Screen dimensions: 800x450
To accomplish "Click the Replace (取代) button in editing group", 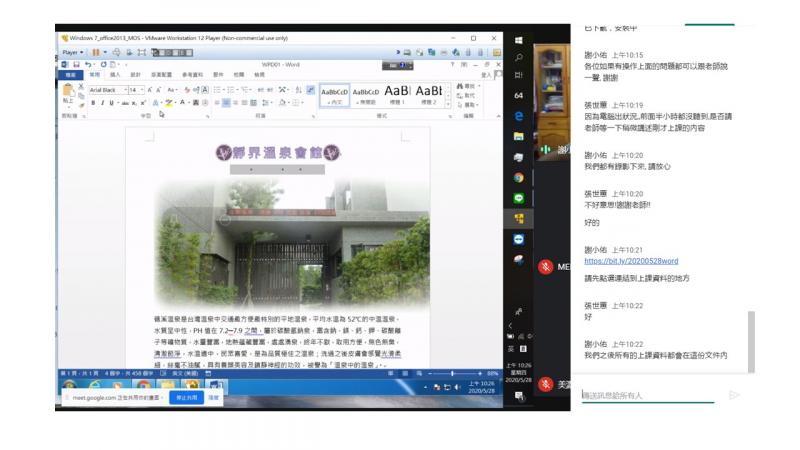I will pos(466,95).
